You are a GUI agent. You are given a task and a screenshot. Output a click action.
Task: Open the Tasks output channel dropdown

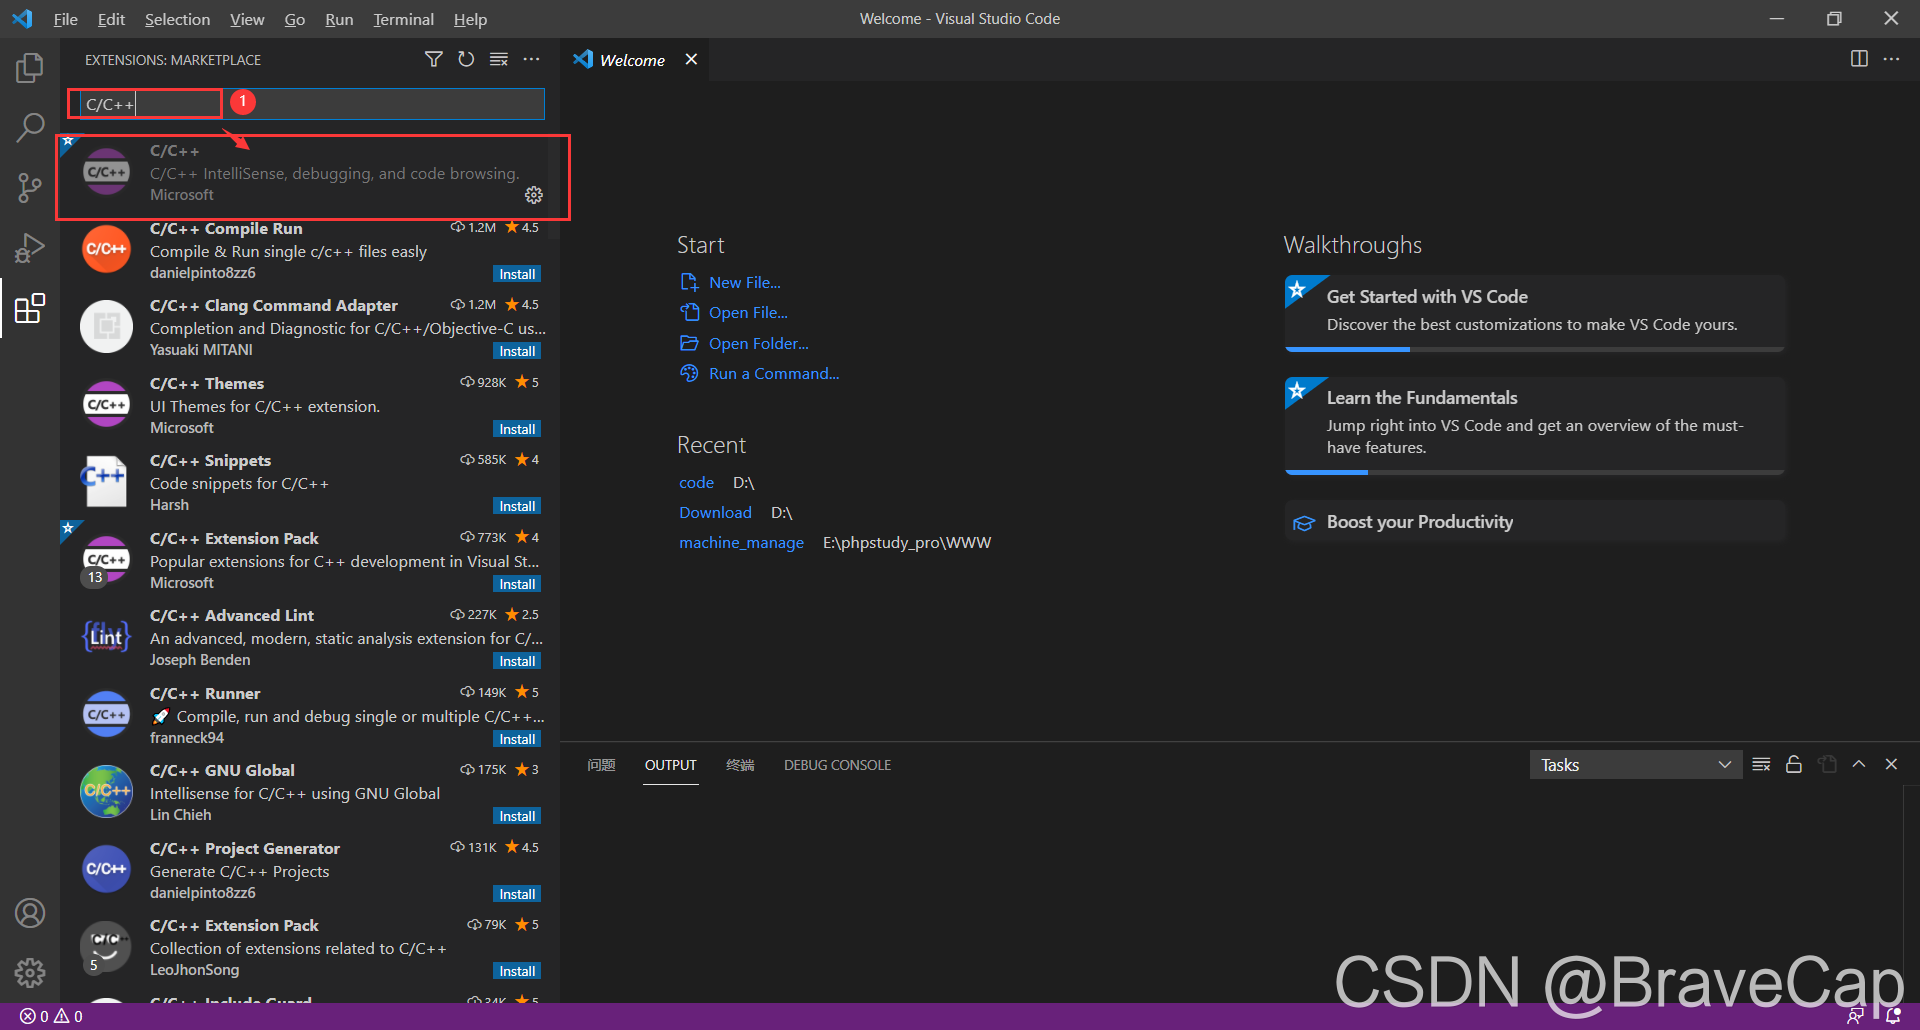click(x=1636, y=765)
